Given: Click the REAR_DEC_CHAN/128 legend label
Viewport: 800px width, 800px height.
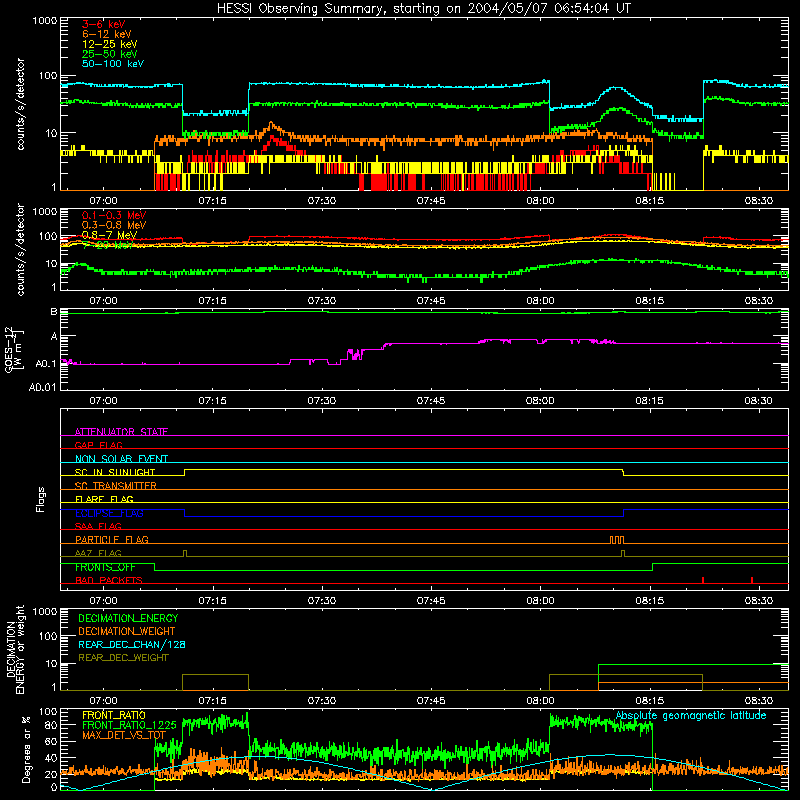Looking at the screenshot, I should pos(132,644).
